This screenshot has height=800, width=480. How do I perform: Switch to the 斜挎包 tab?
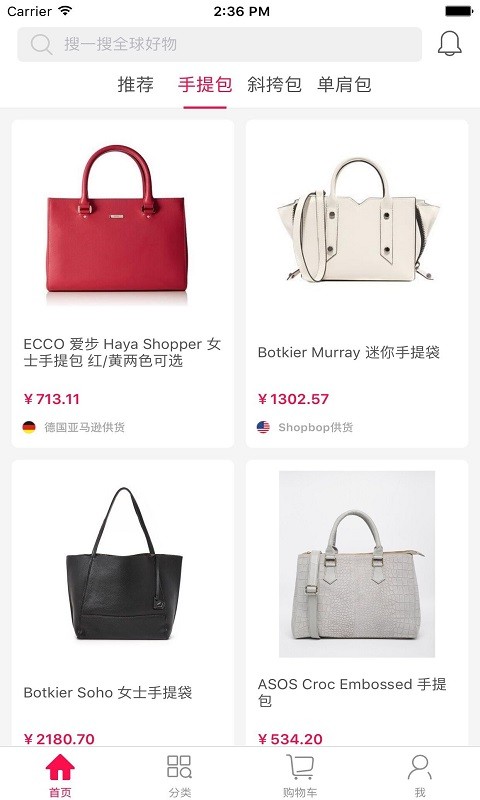[274, 85]
